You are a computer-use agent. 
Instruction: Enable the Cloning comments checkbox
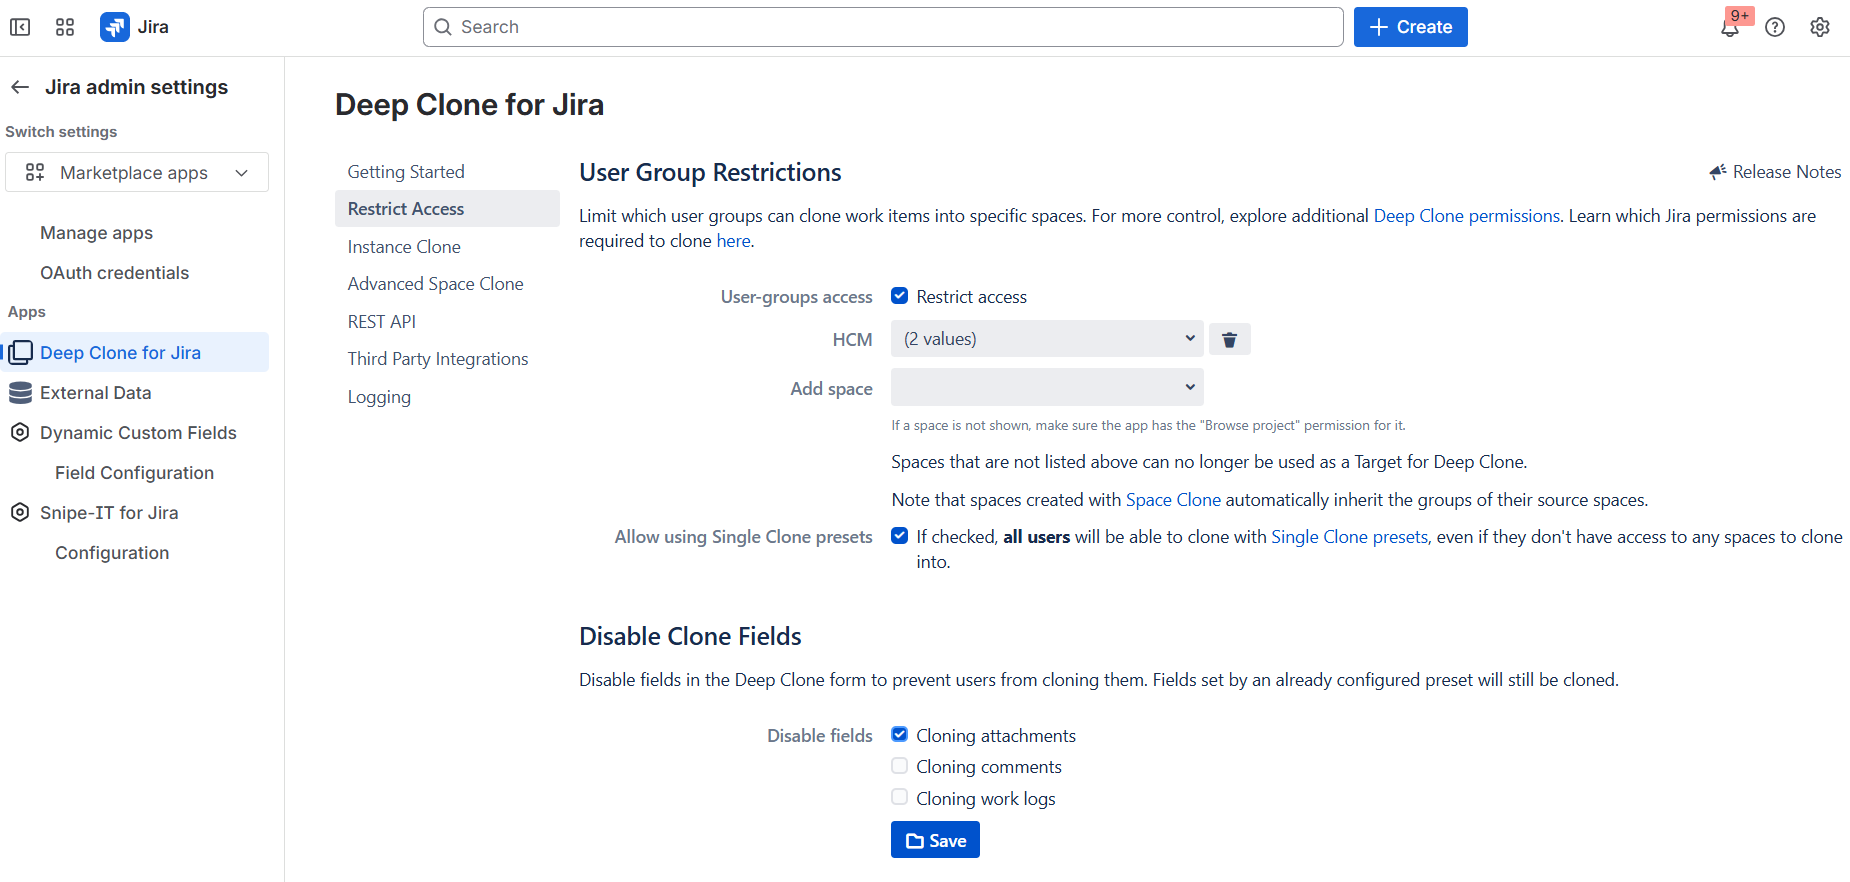click(900, 766)
